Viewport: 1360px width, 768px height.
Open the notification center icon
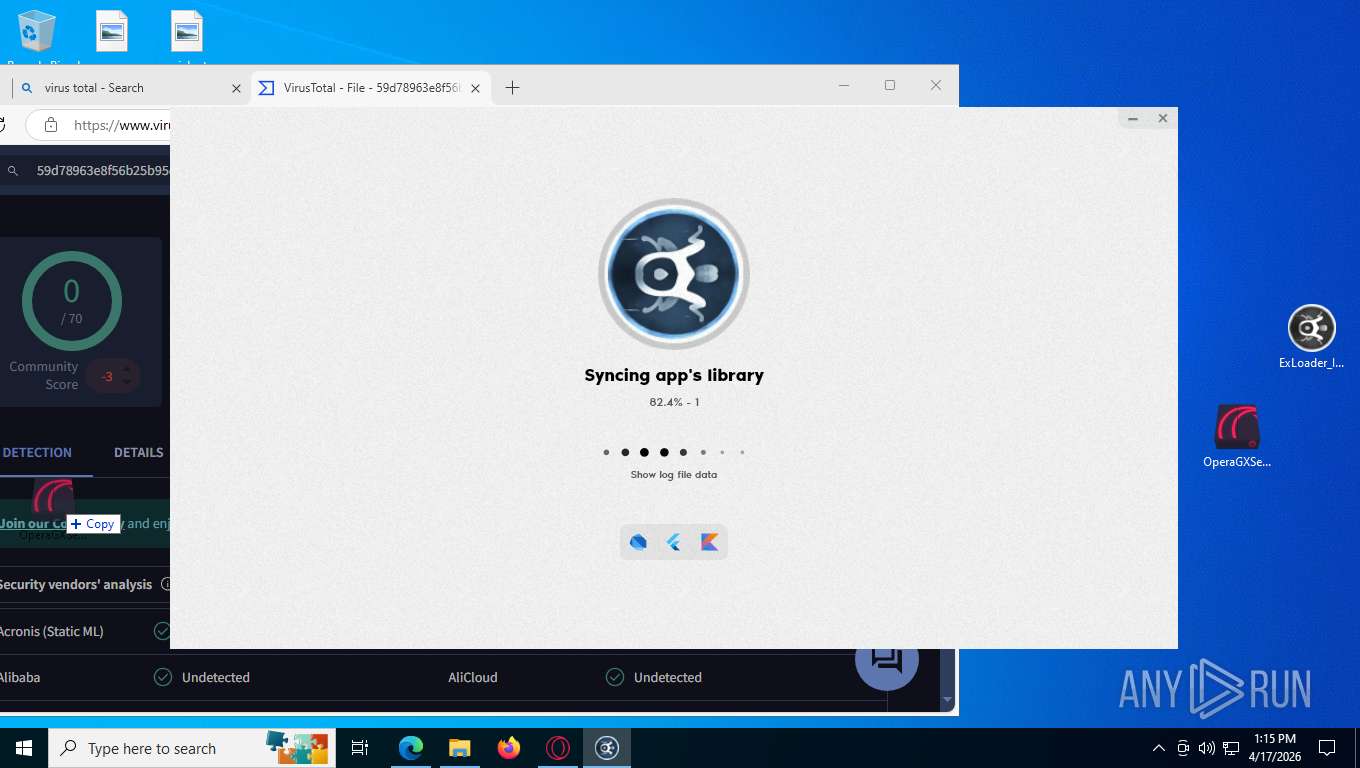coord(1327,748)
